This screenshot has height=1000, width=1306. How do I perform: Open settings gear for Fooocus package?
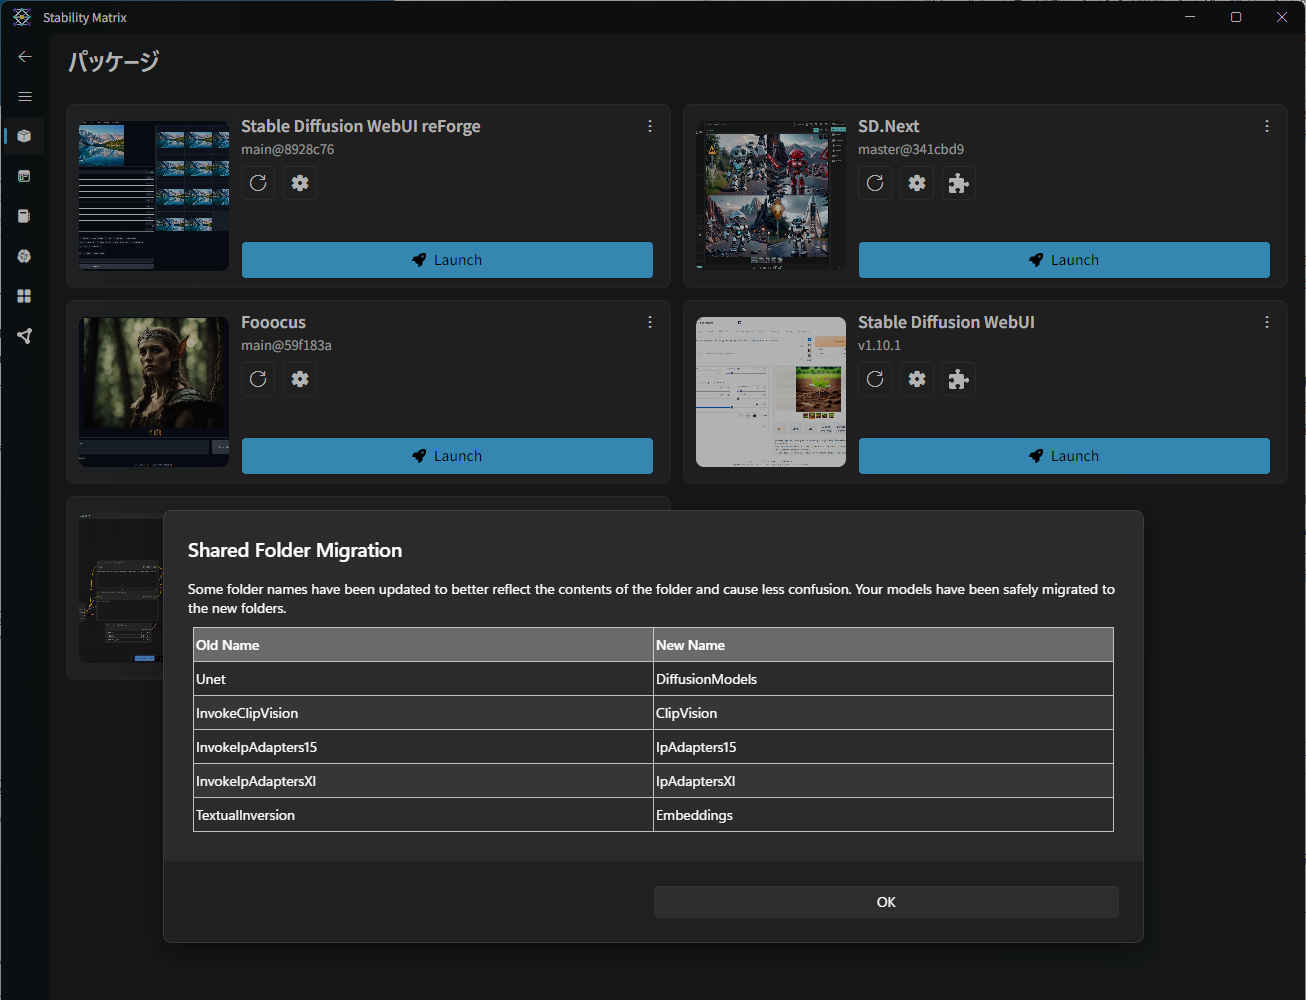300,379
